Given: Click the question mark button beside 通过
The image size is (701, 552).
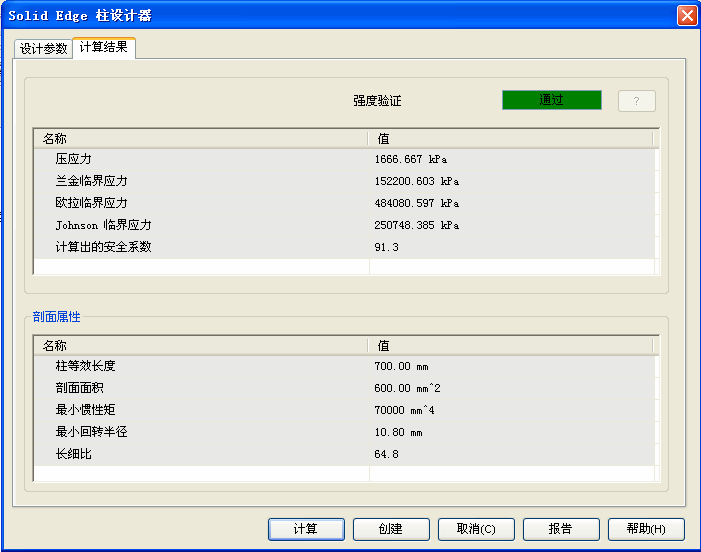Looking at the screenshot, I should [x=636, y=101].
